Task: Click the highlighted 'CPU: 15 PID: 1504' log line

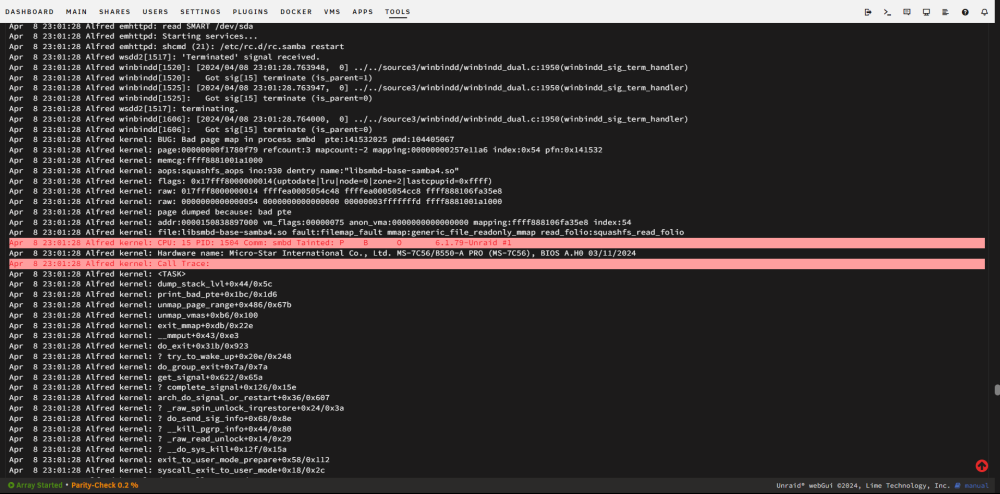Action: [496, 243]
